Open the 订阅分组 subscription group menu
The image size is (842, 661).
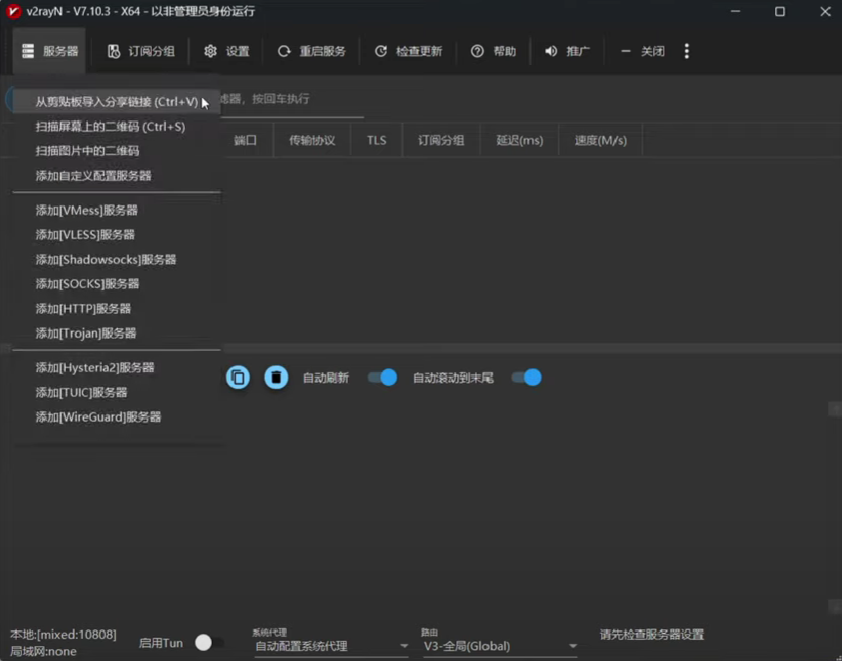141,51
